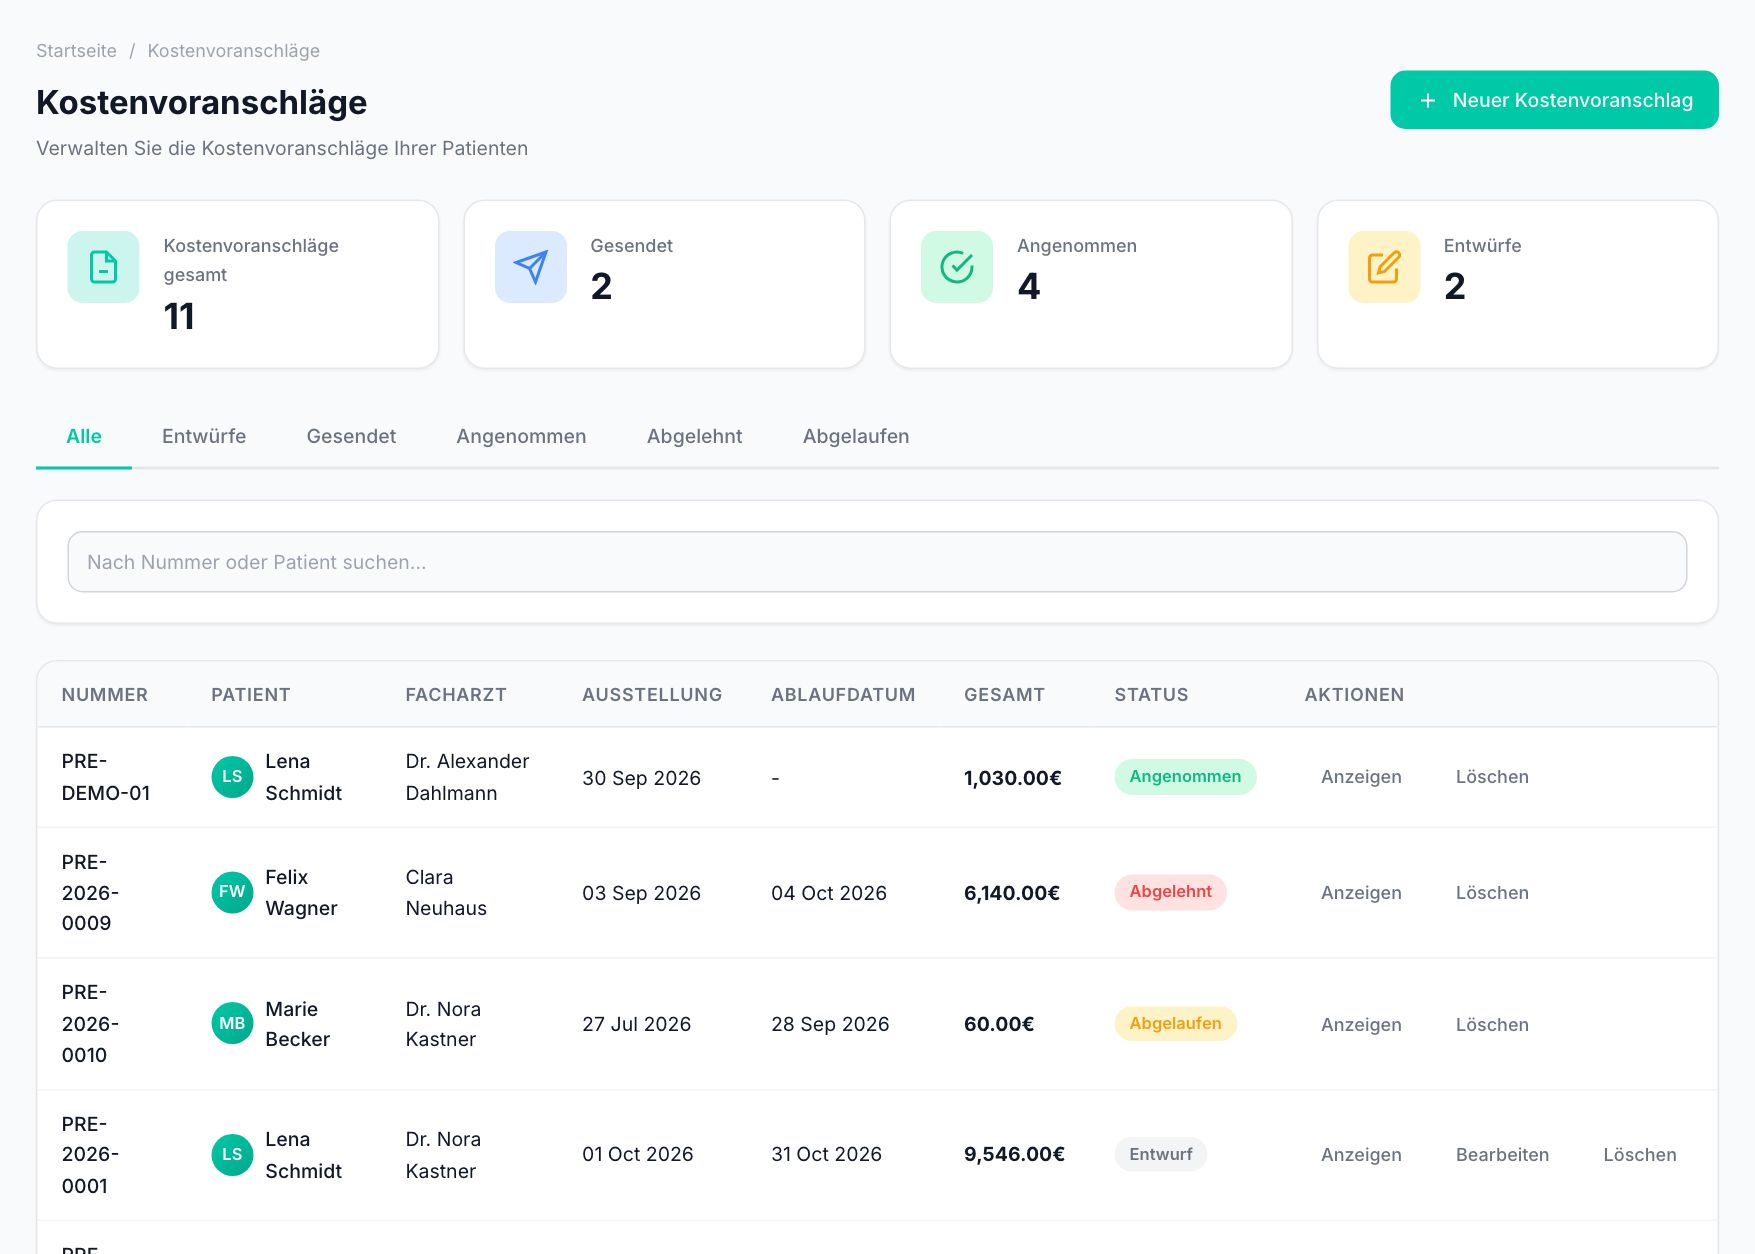Click total amount 6,140.00€
1755x1254 pixels.
(1012, 893)
